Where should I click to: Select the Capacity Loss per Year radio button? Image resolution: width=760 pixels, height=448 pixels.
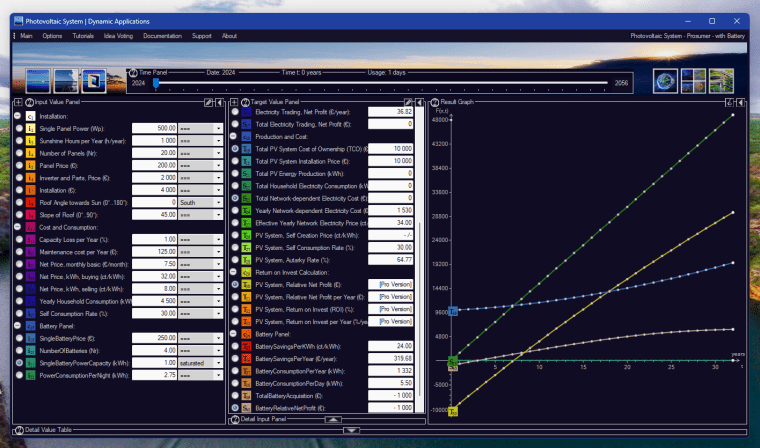click(x=19, y=240)
